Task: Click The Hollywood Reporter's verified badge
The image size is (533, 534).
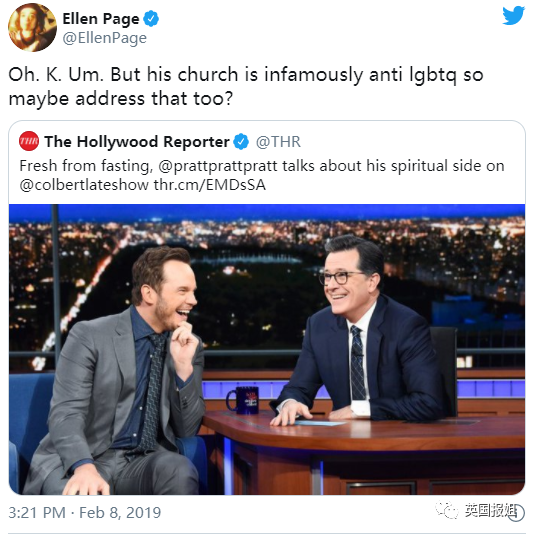Action: tap(241, 141)
